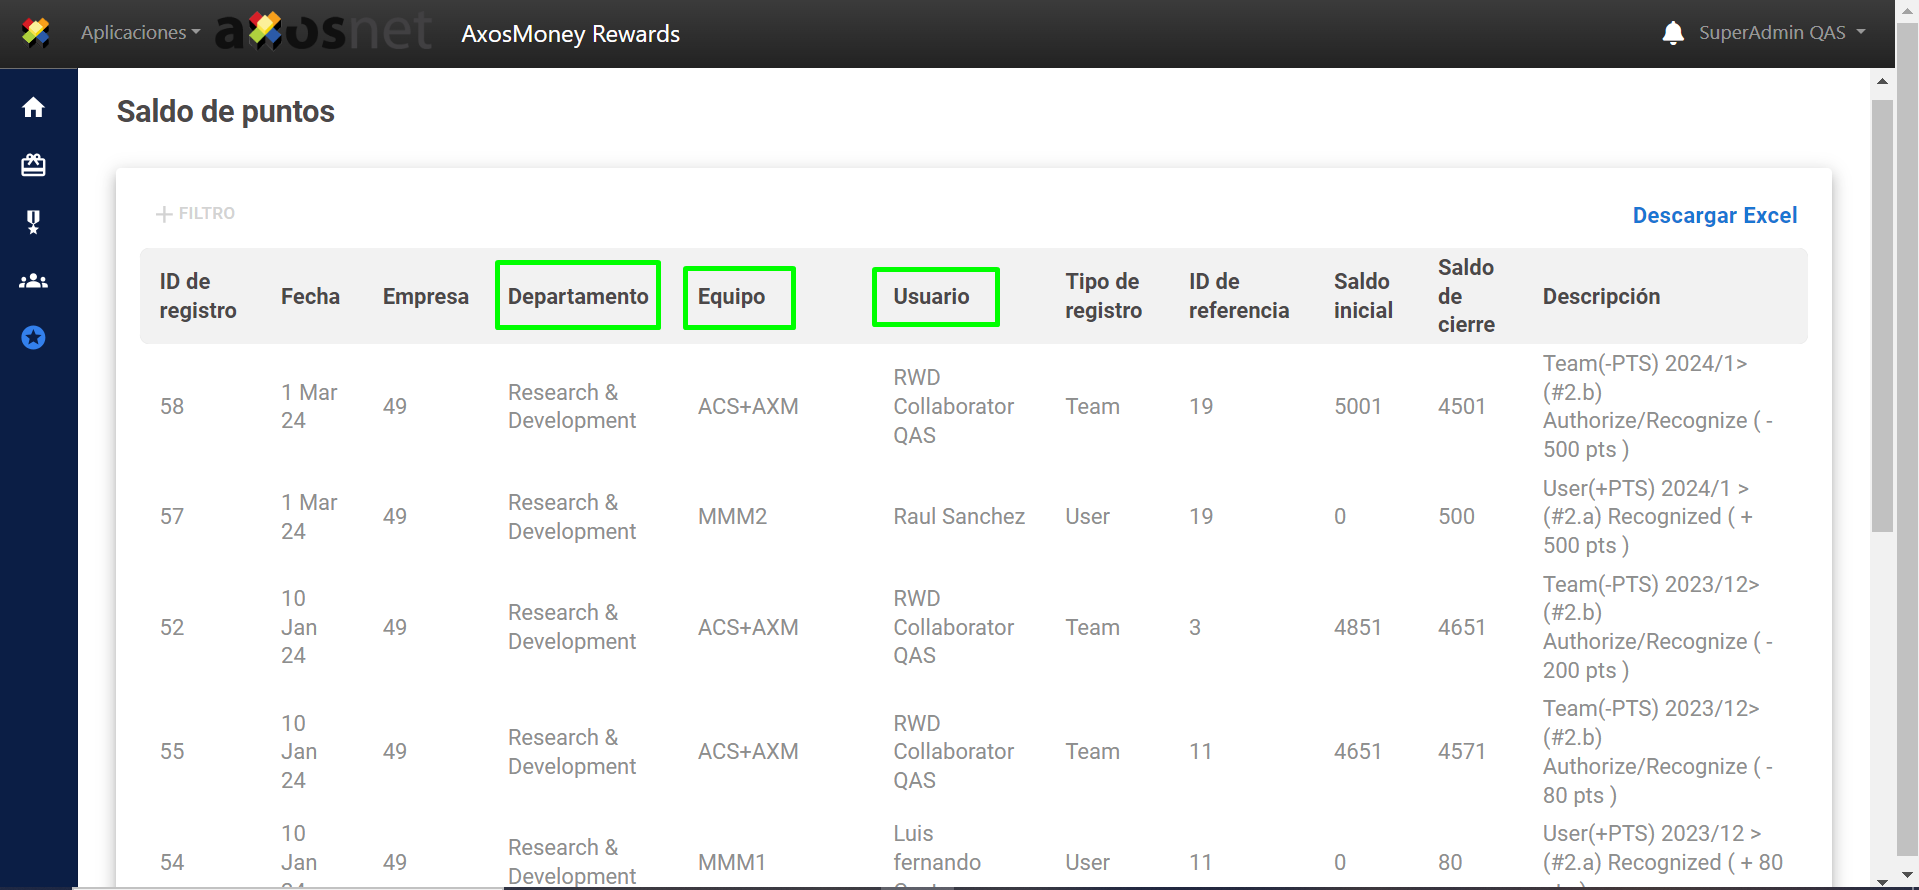Select the medal award sidebar icon
Image resolution: width=1919 pixels, height=890 pixels.
coord(33,222)
